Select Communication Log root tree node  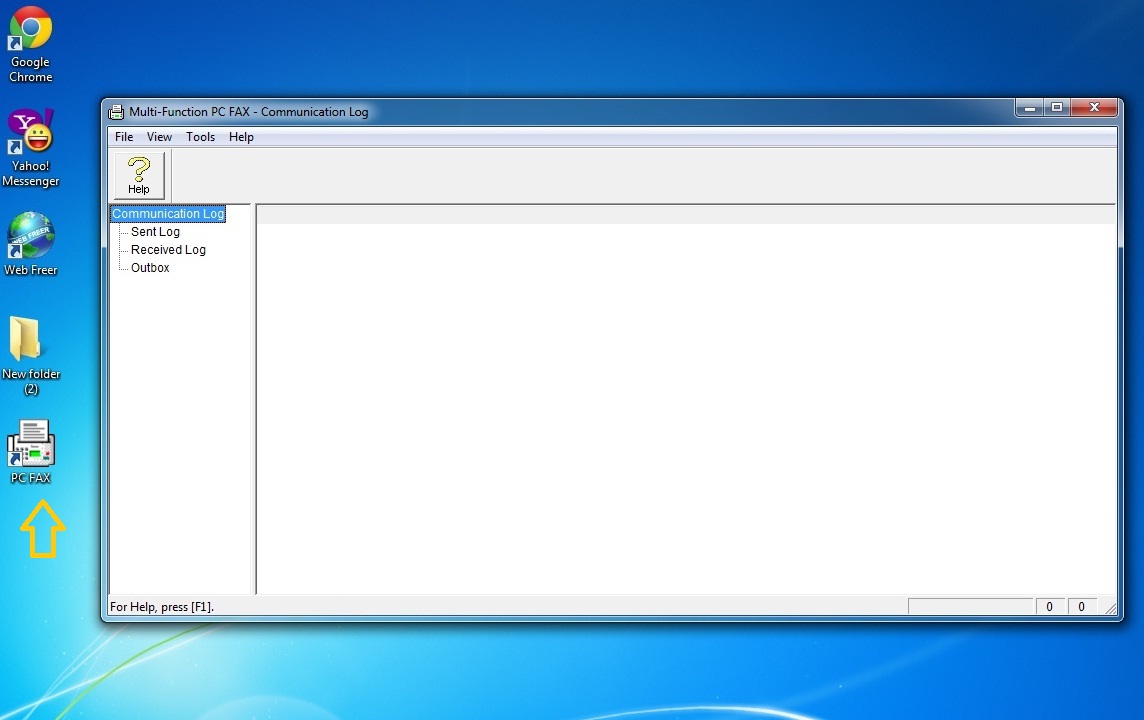click(168, 214)
